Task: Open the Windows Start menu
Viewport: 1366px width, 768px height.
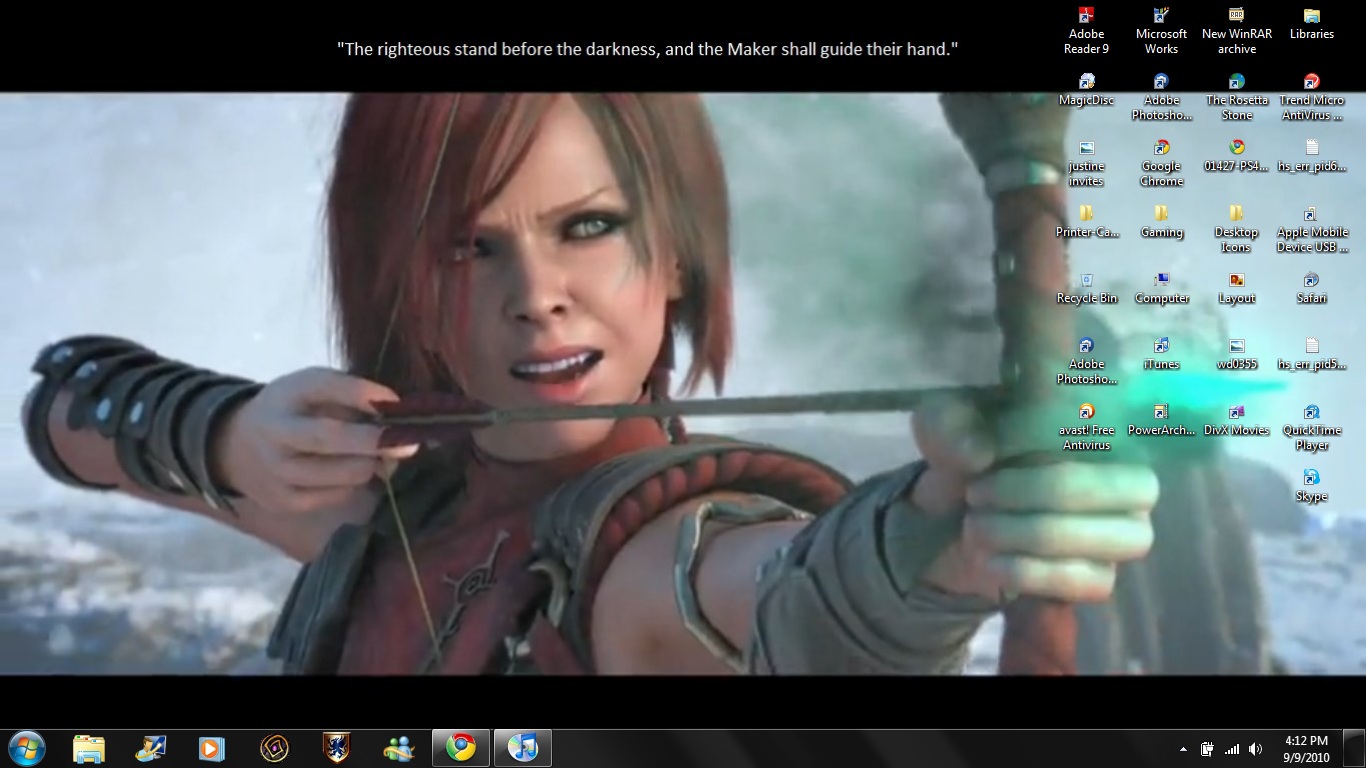Action: point(27,747)
